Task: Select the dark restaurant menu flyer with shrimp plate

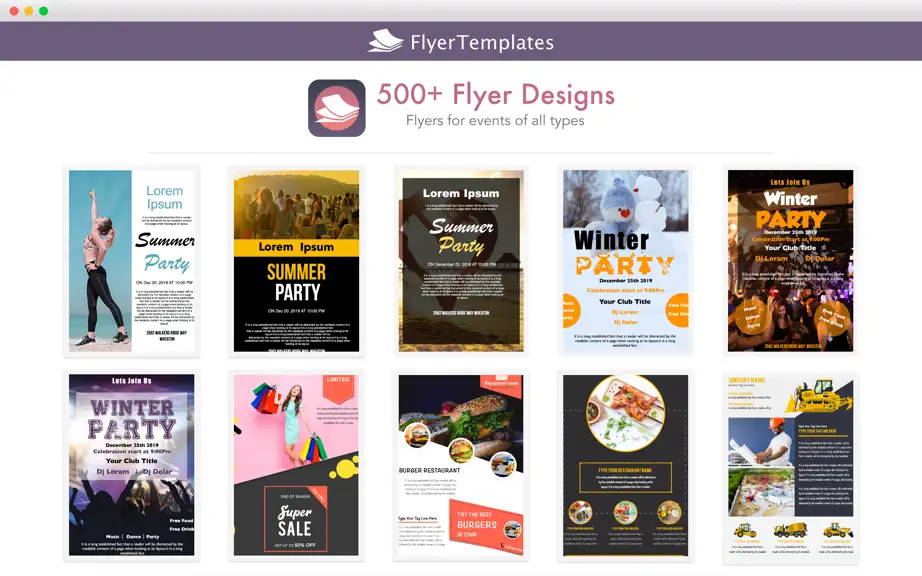Action: point(626,465)
